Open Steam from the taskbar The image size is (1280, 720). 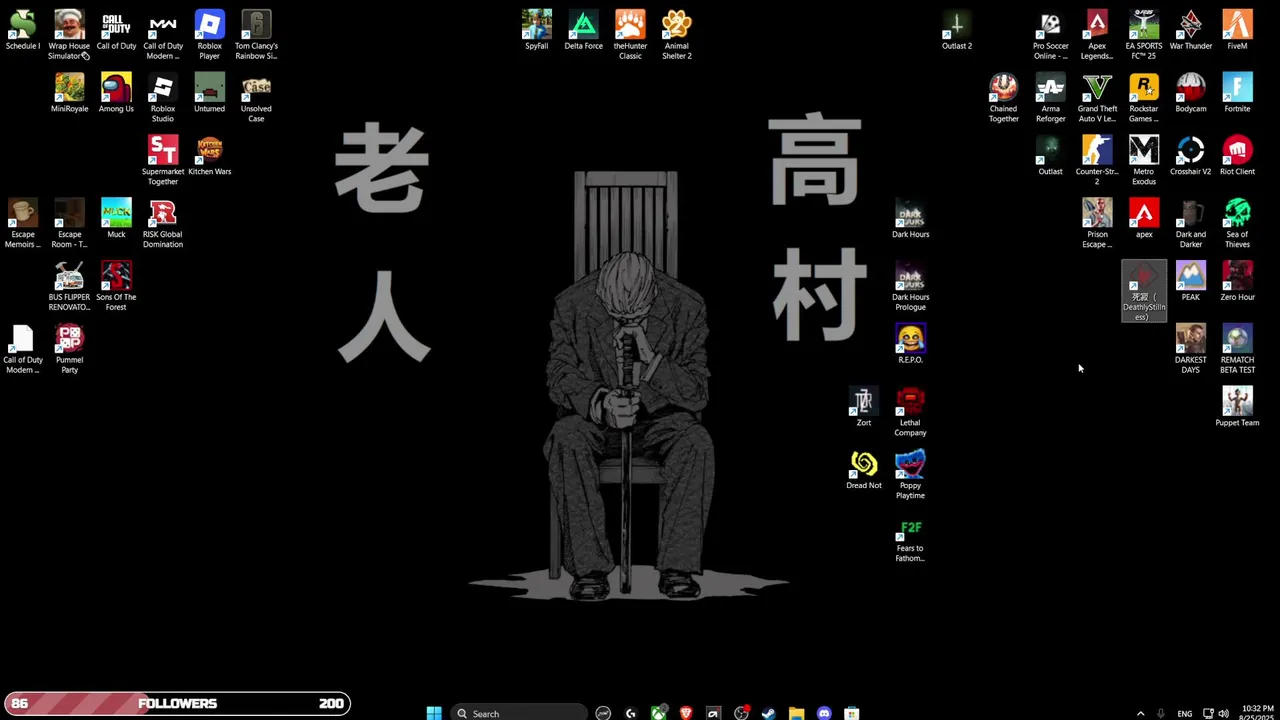768,713
